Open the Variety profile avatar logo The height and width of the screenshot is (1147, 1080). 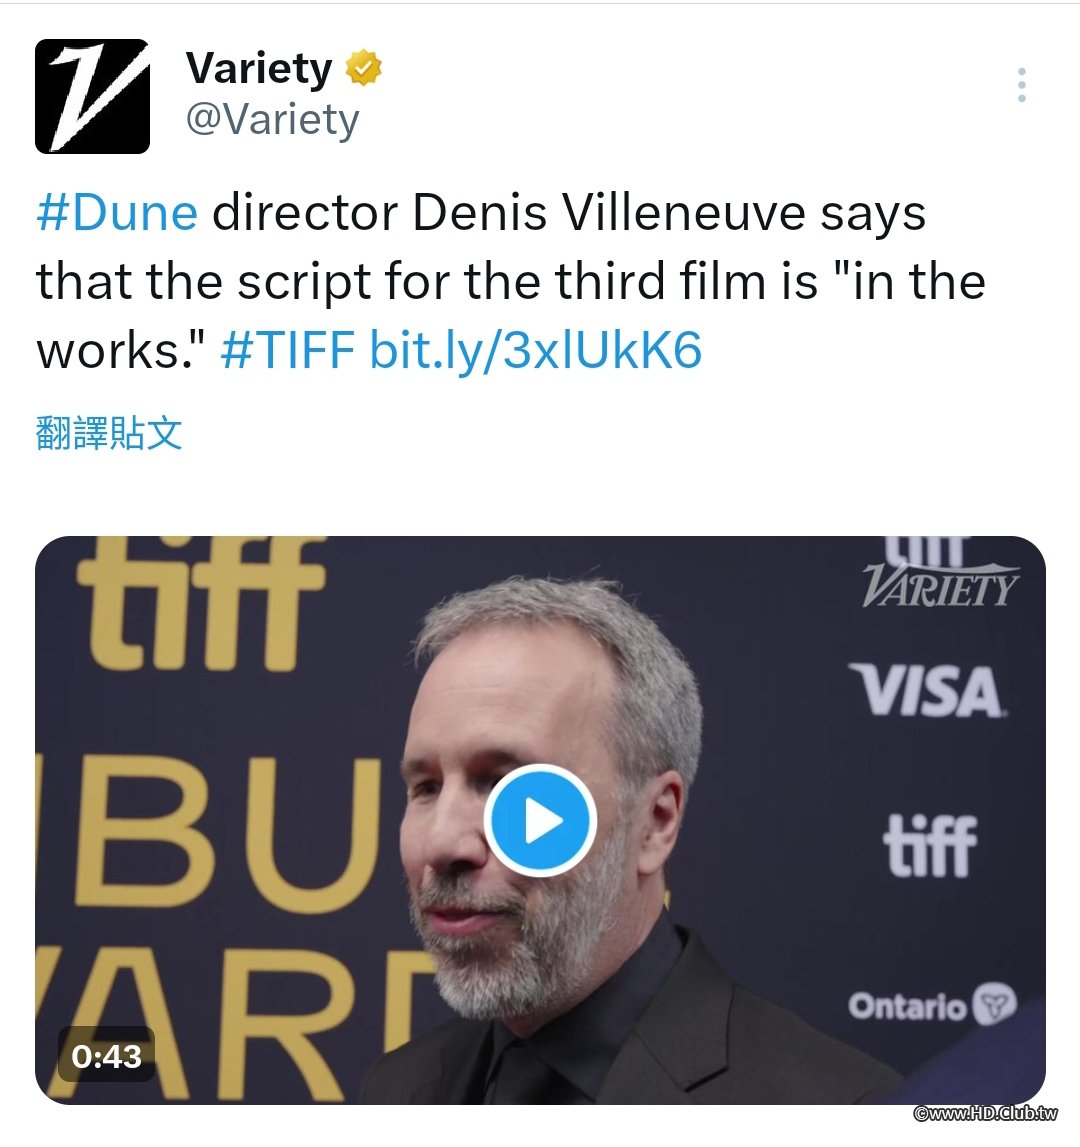point(92,96)
